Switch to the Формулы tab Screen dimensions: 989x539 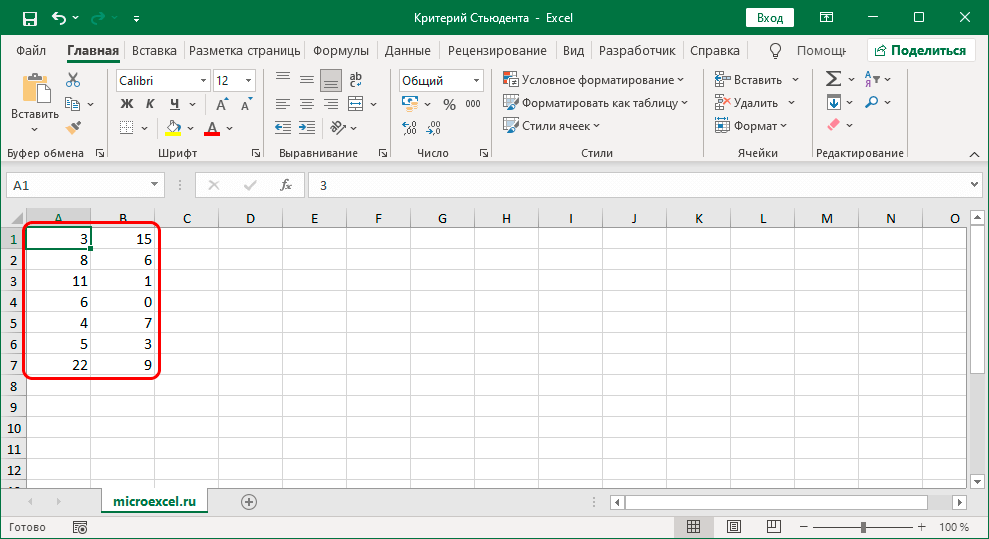pos(341,50)
